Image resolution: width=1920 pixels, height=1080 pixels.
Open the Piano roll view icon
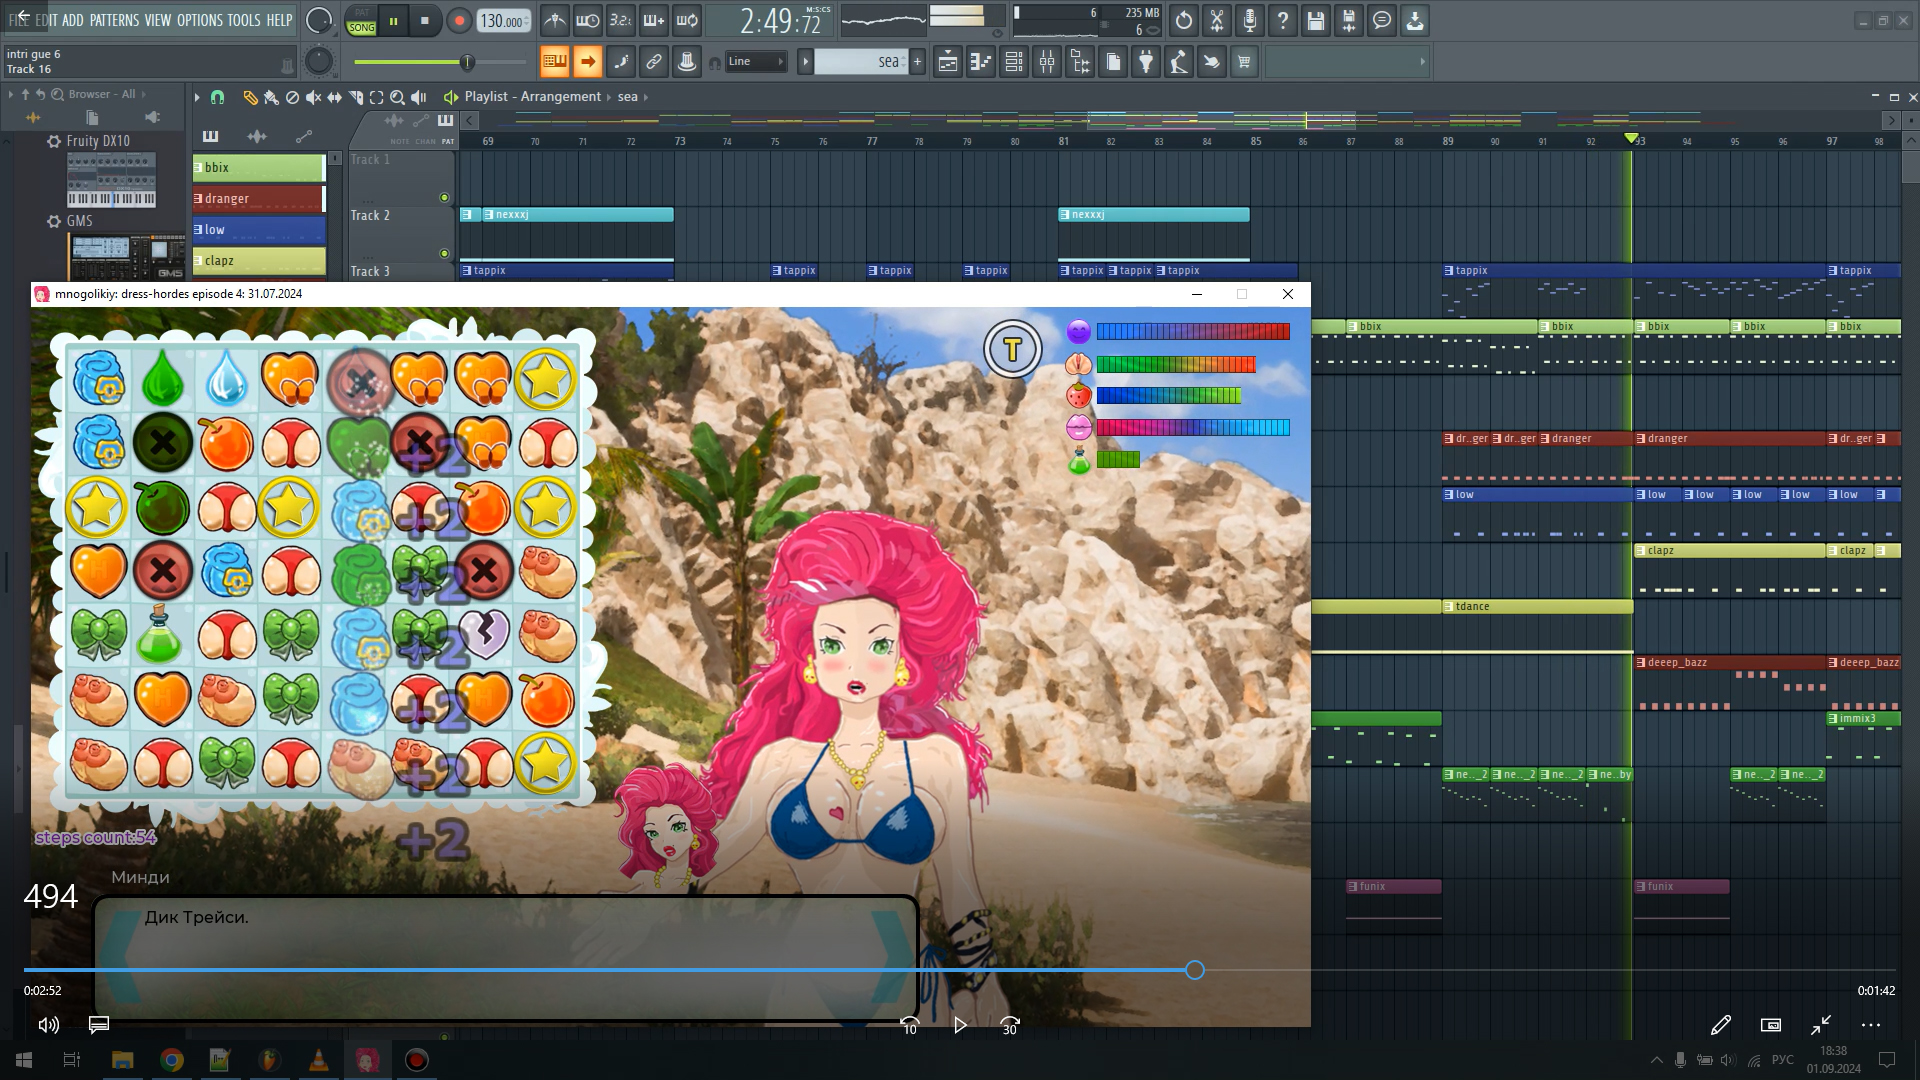981,62
